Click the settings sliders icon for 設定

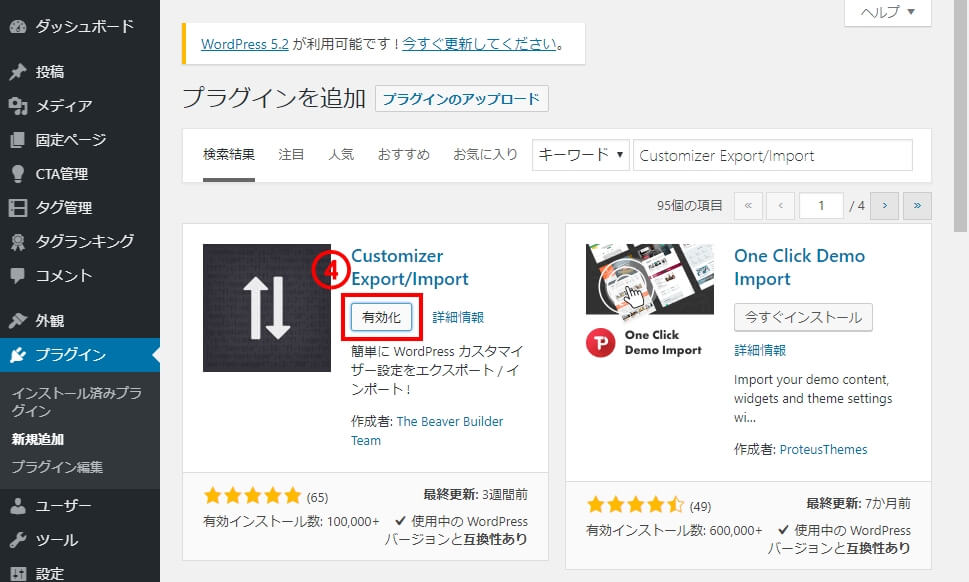pos(18,574)
